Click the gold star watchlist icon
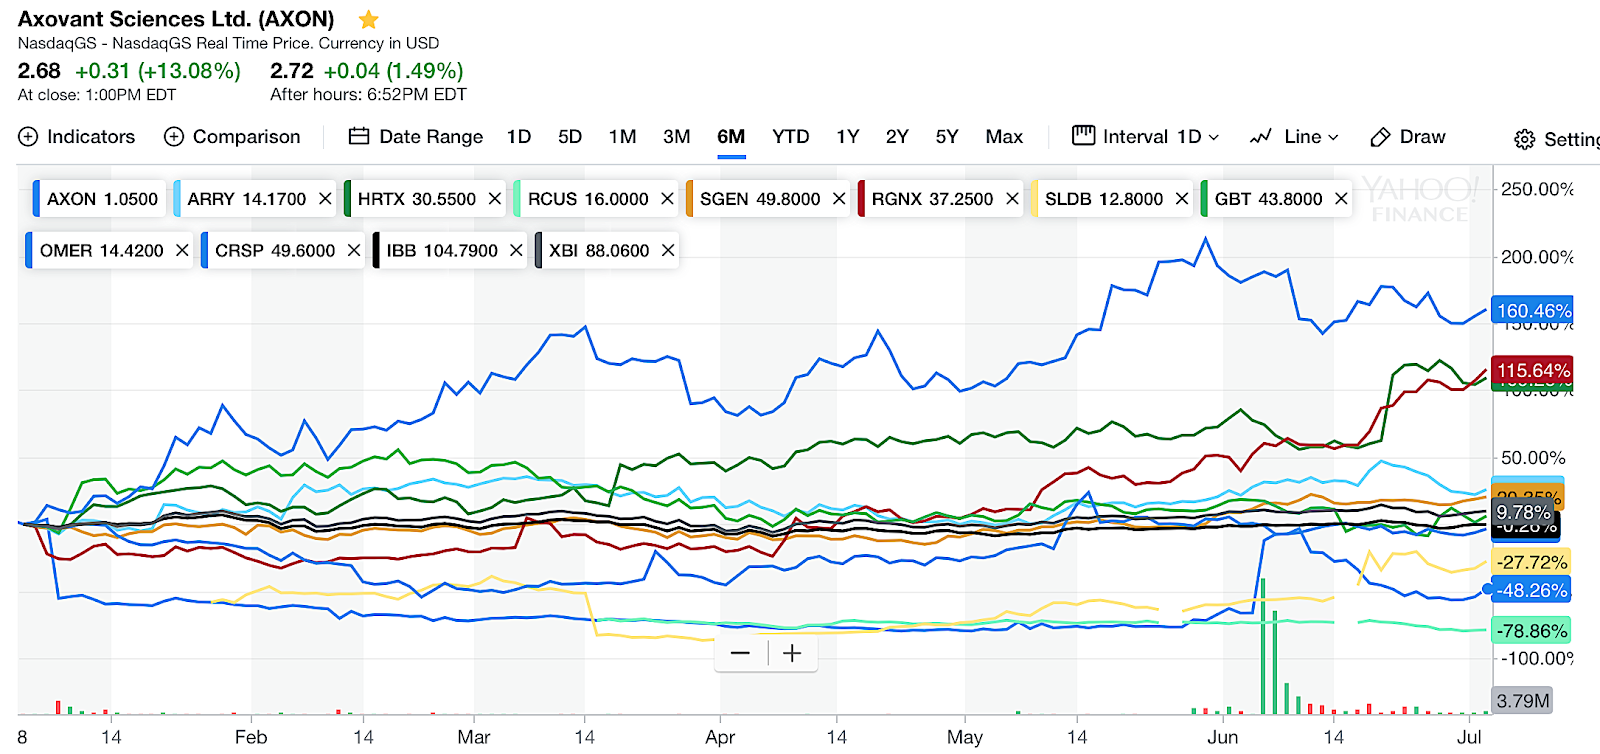This screenshot has width=1600, height=754. (369, 19)
